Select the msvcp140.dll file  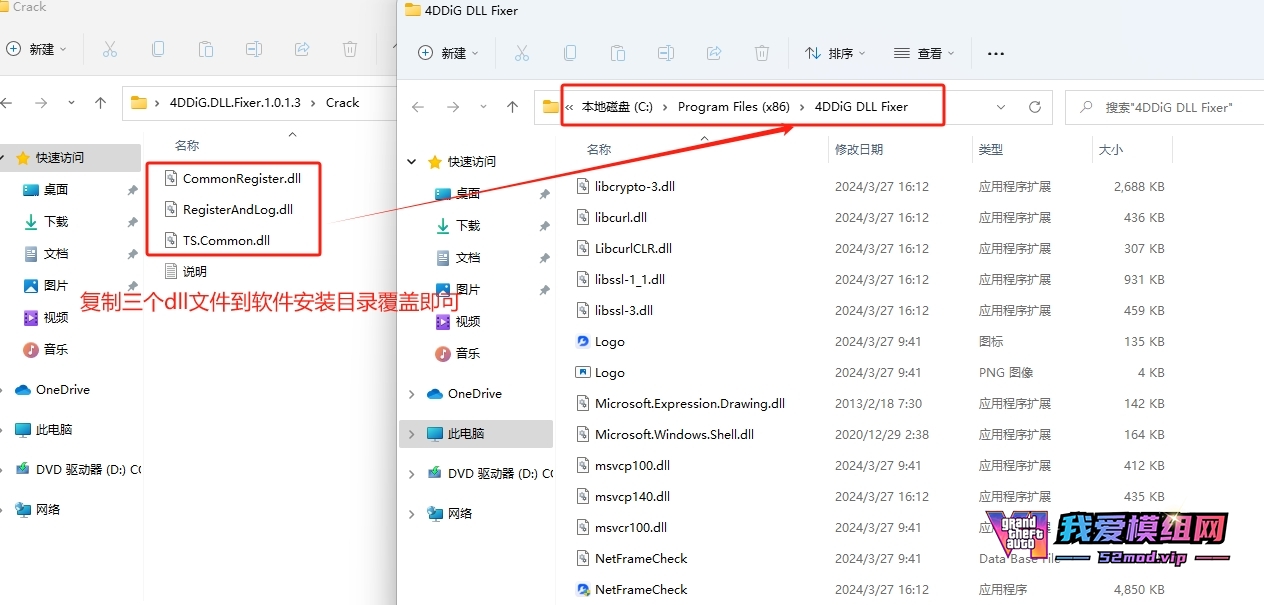coord(632,497)
